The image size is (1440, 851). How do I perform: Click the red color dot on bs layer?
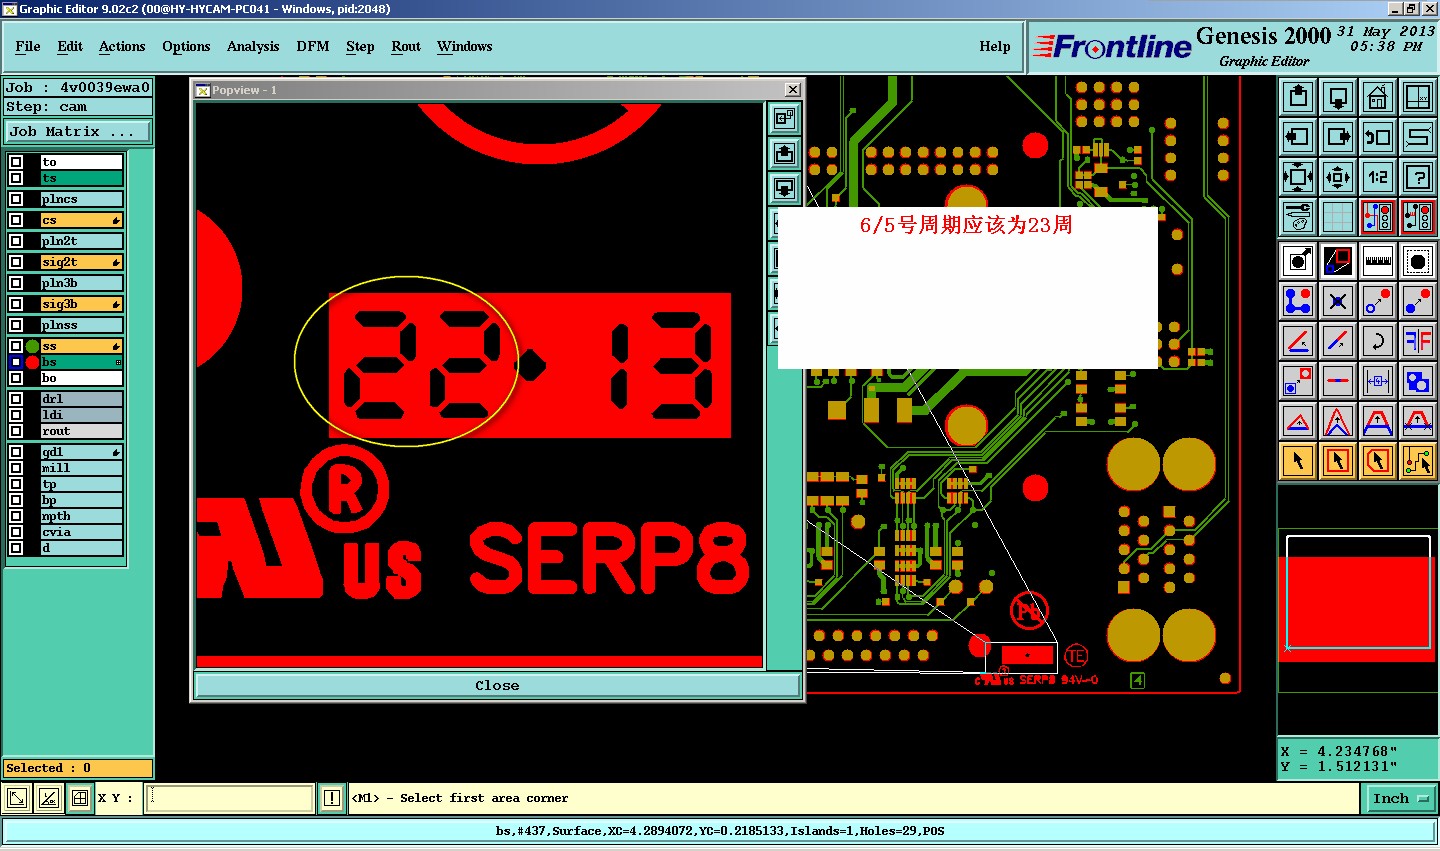coord(32,362)
